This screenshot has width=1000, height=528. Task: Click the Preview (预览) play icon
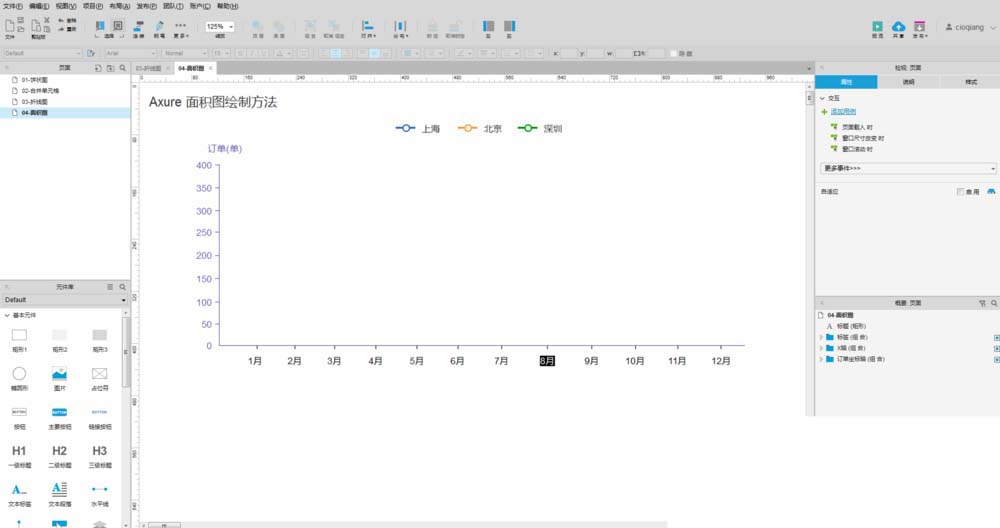[x=878, y=26]
